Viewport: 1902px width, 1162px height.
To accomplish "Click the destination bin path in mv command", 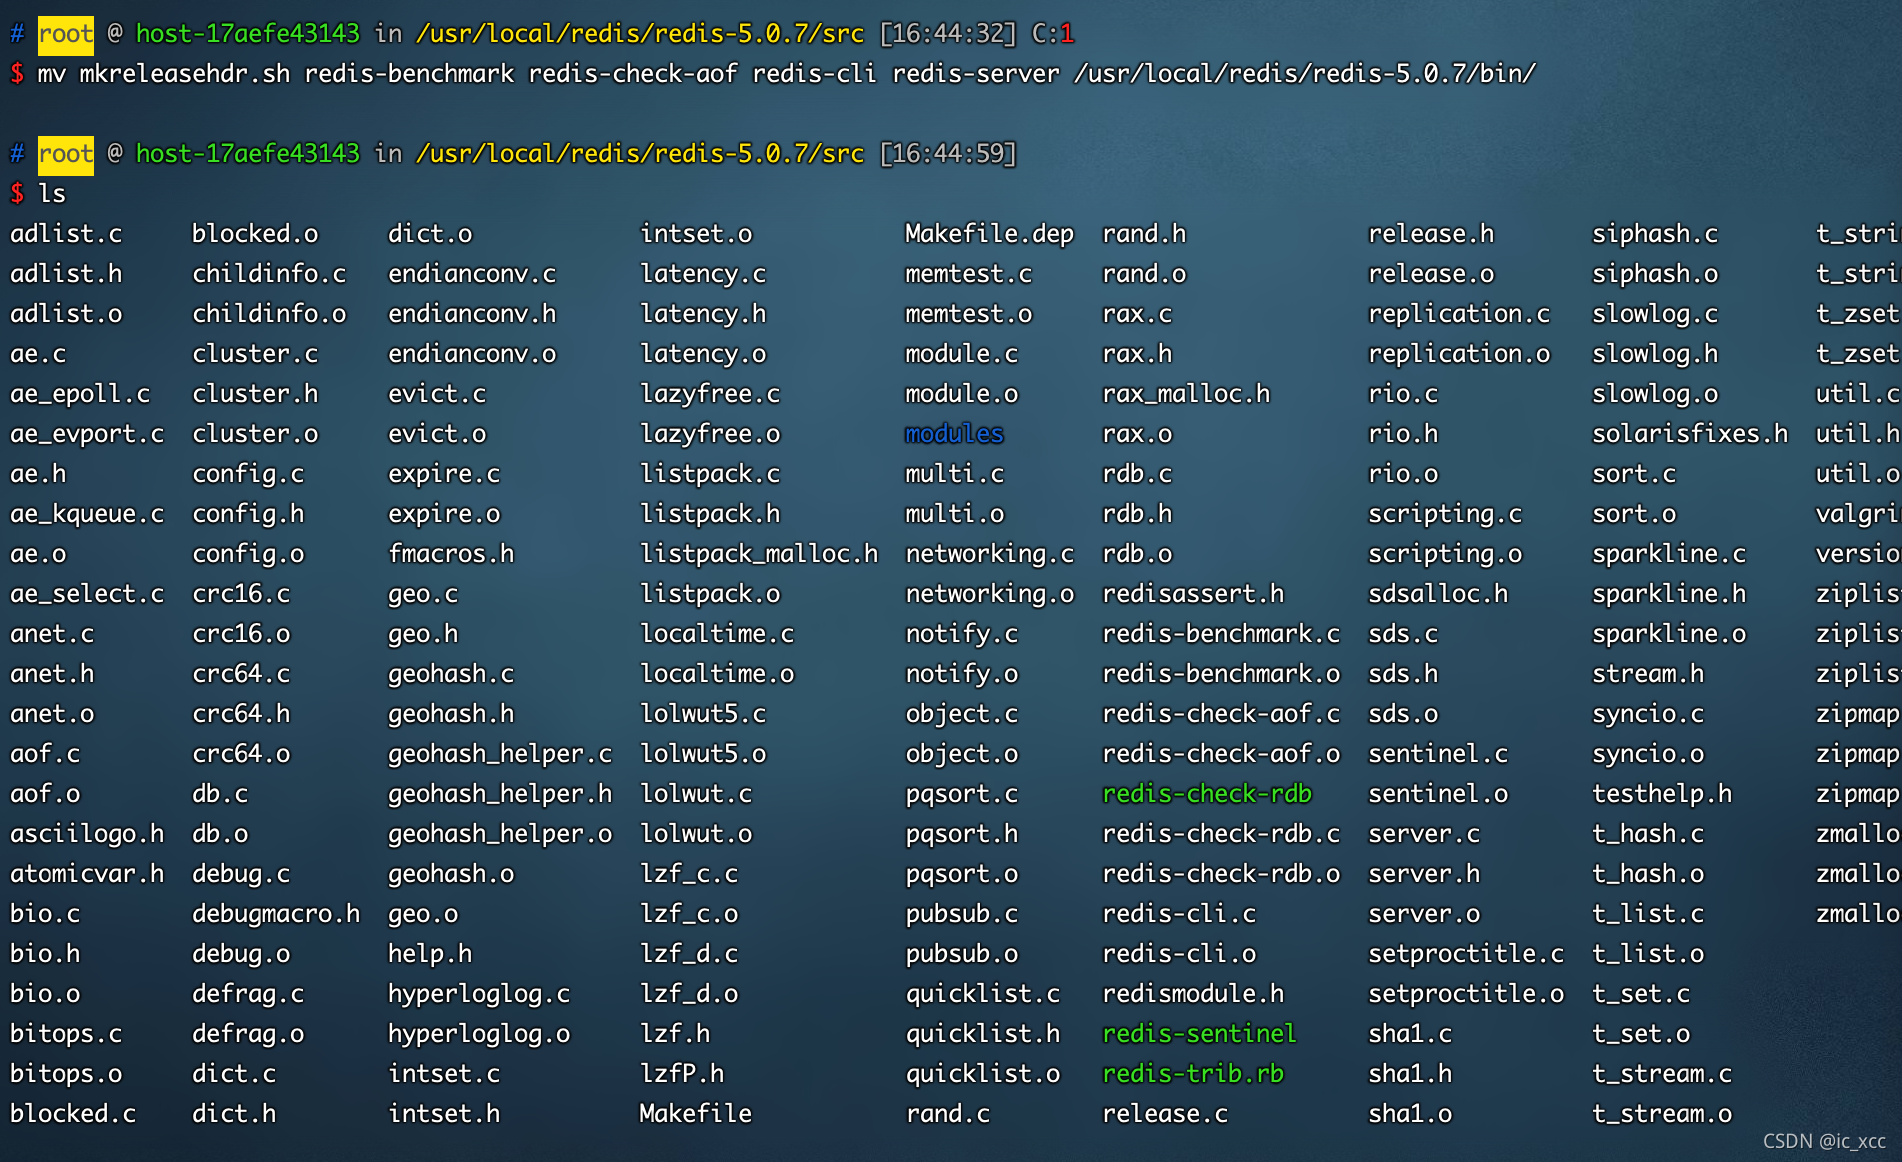I will (x=1304, y=74).
